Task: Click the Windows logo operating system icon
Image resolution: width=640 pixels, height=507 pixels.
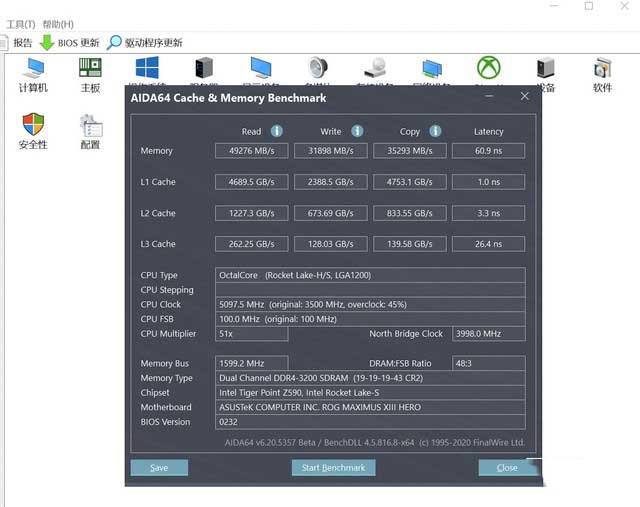Action: click(148, 67)
